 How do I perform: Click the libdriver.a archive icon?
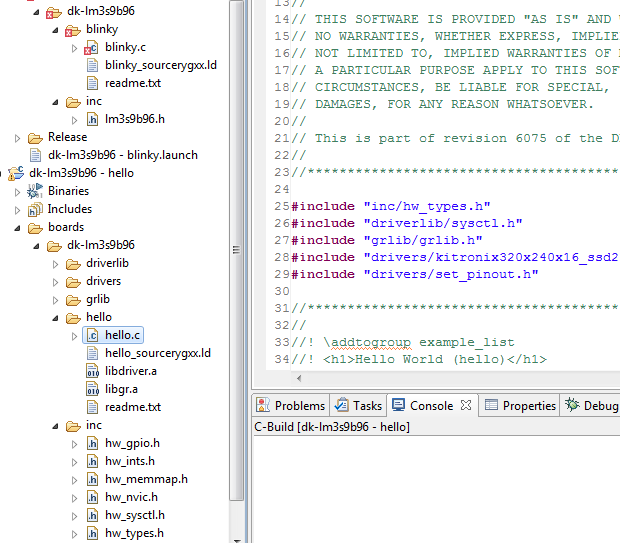point(92,371)
